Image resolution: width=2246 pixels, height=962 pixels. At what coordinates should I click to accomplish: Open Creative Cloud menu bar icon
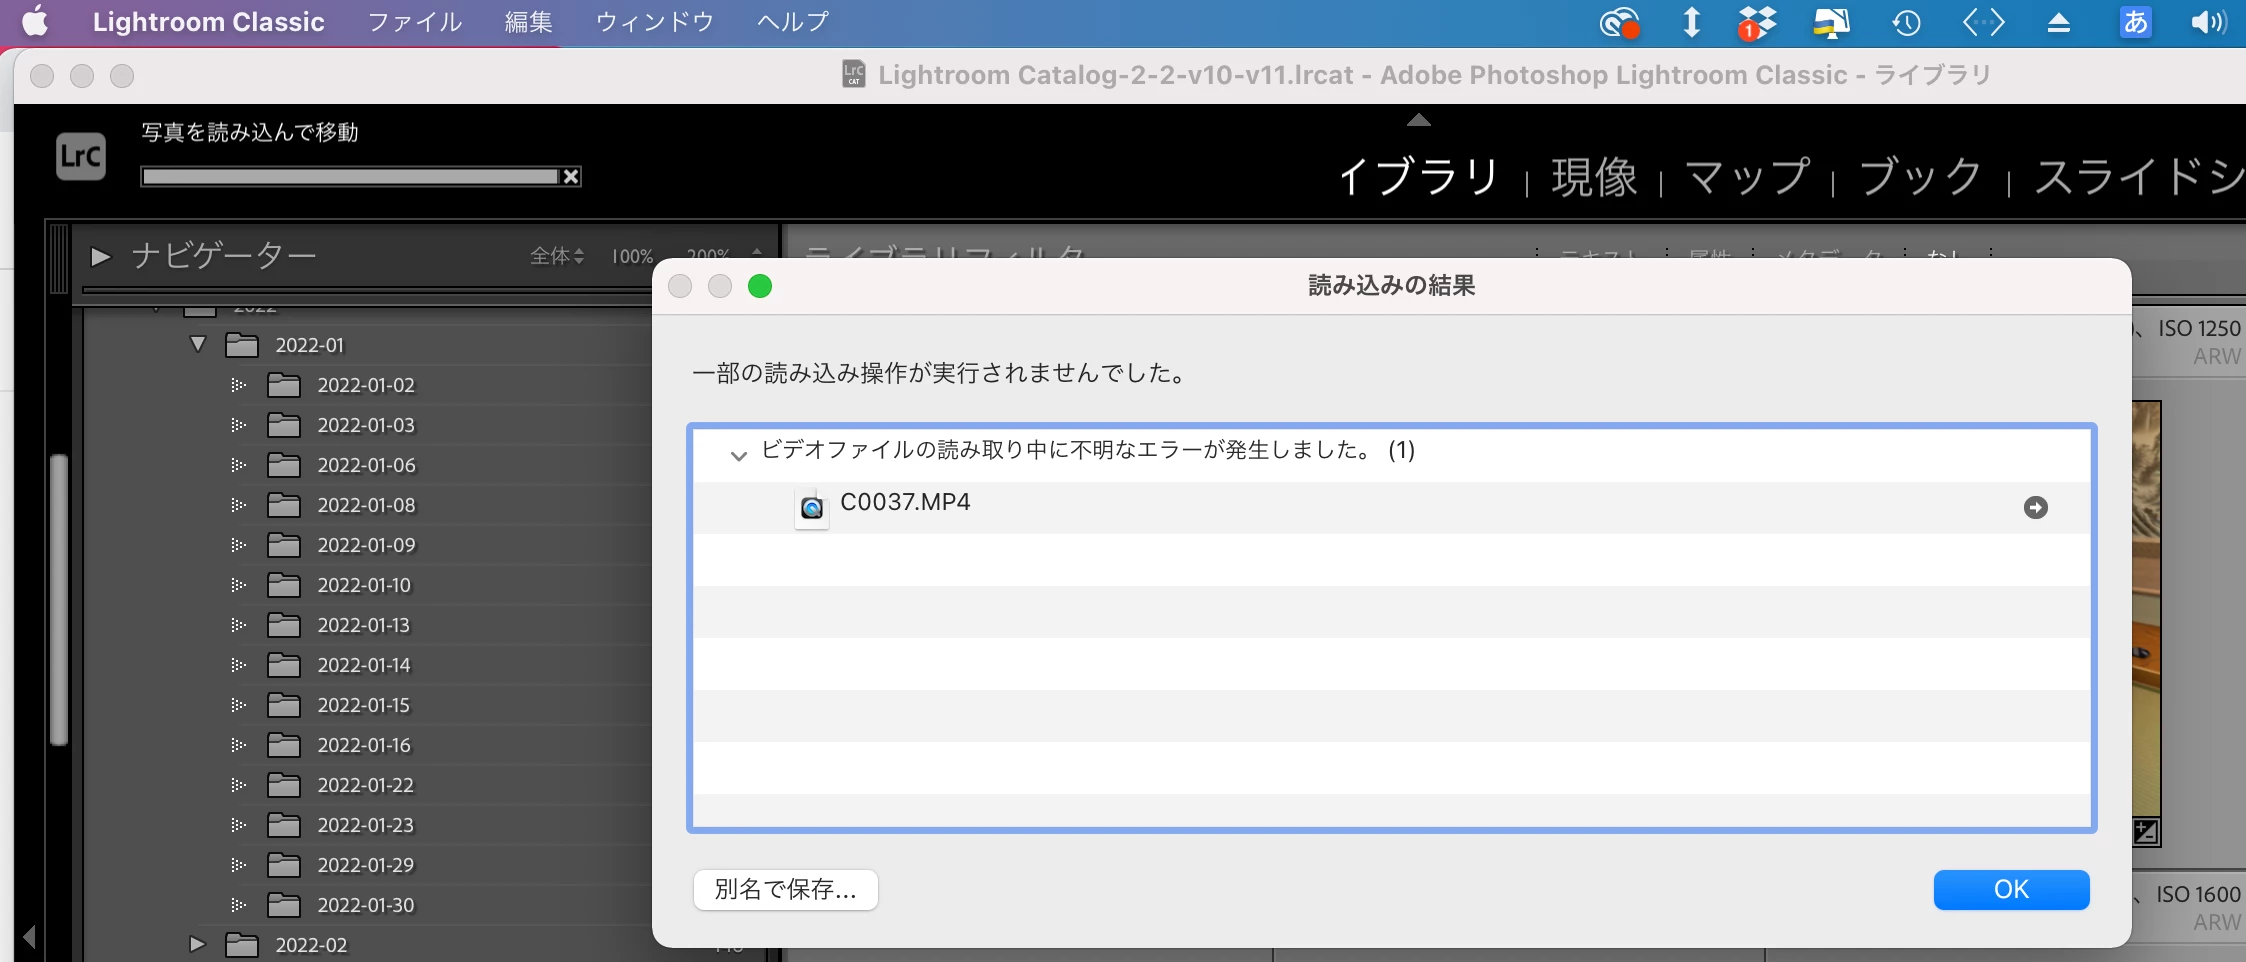1619,22
